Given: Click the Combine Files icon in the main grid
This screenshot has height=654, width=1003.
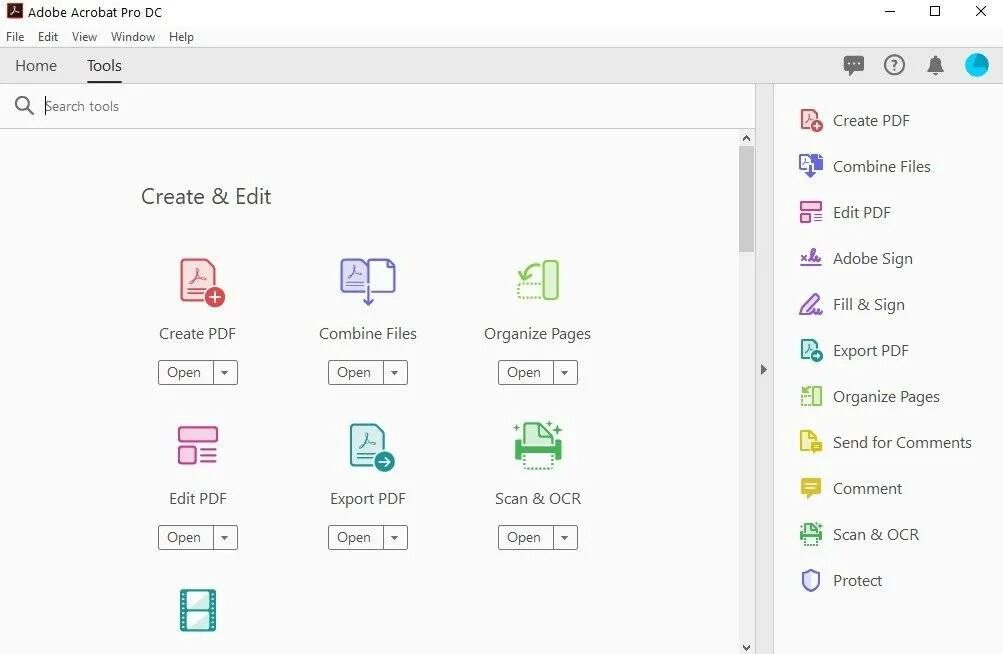Looking at the screenshot, I should 368,281.
